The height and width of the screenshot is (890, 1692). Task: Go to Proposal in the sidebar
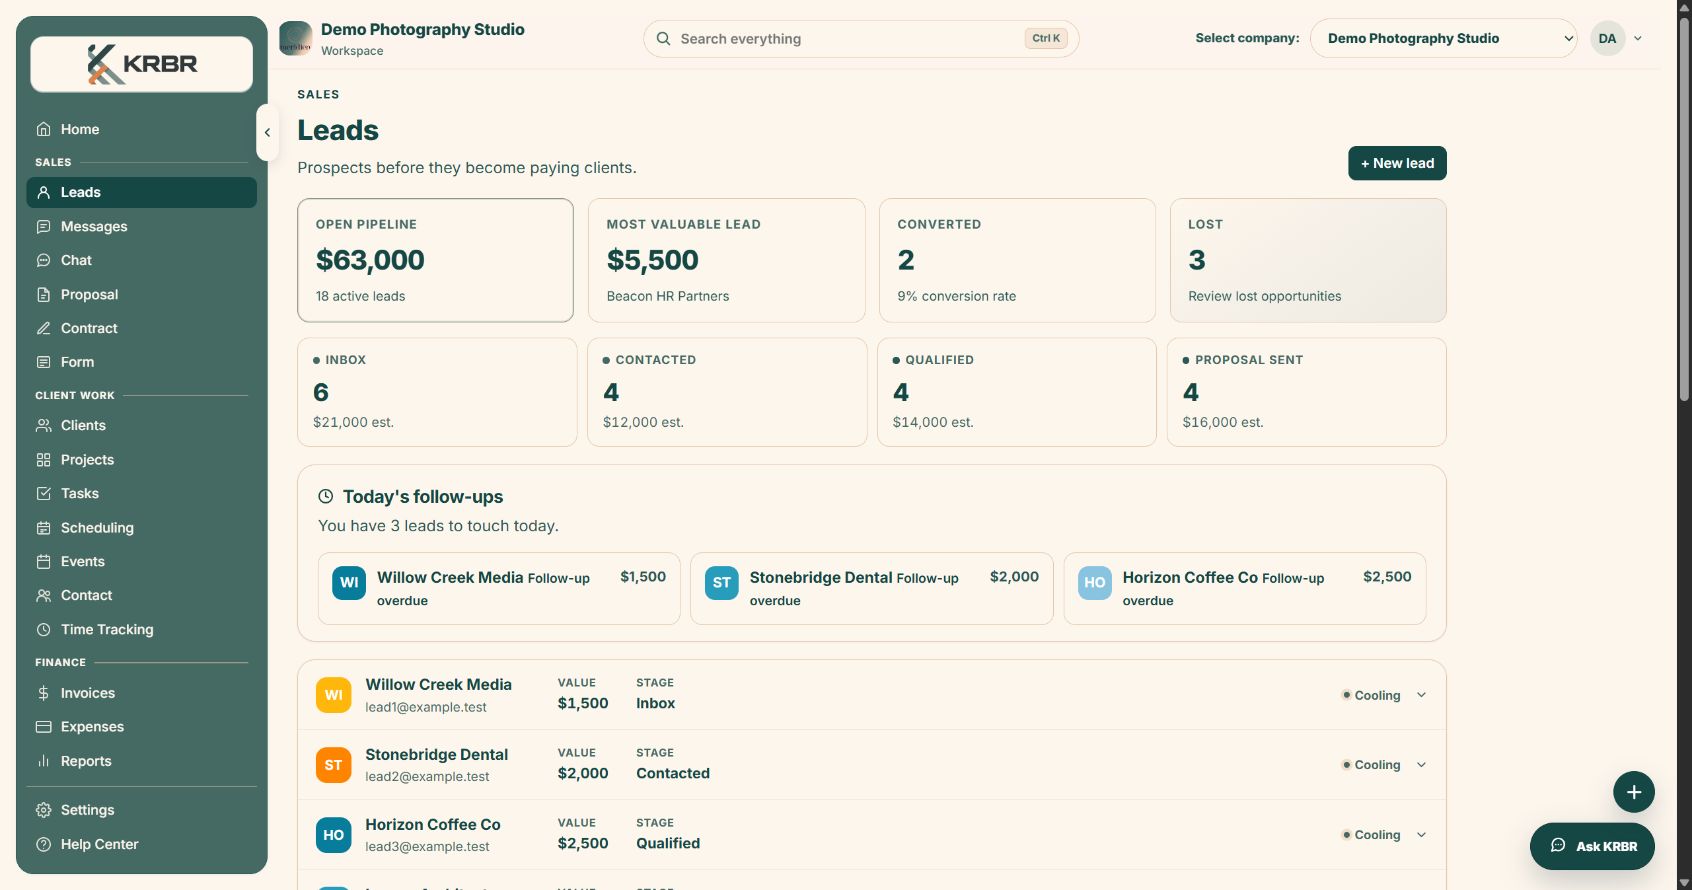click(142, 294)
